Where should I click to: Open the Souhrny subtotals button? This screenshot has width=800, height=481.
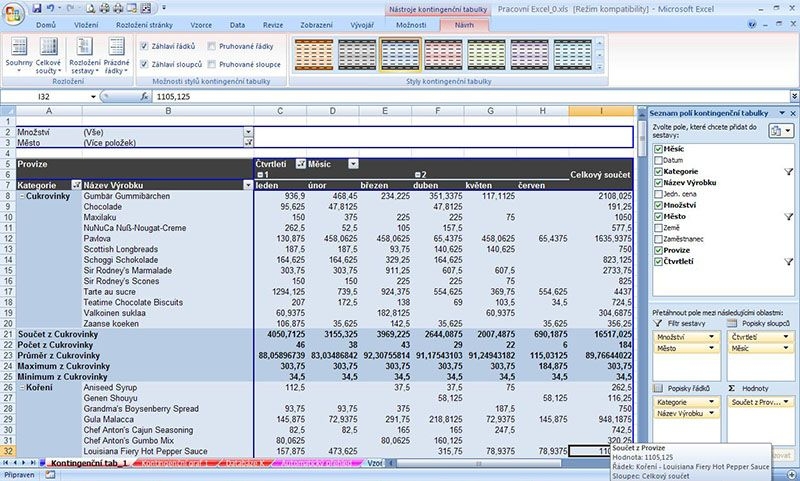pos(18,56)
